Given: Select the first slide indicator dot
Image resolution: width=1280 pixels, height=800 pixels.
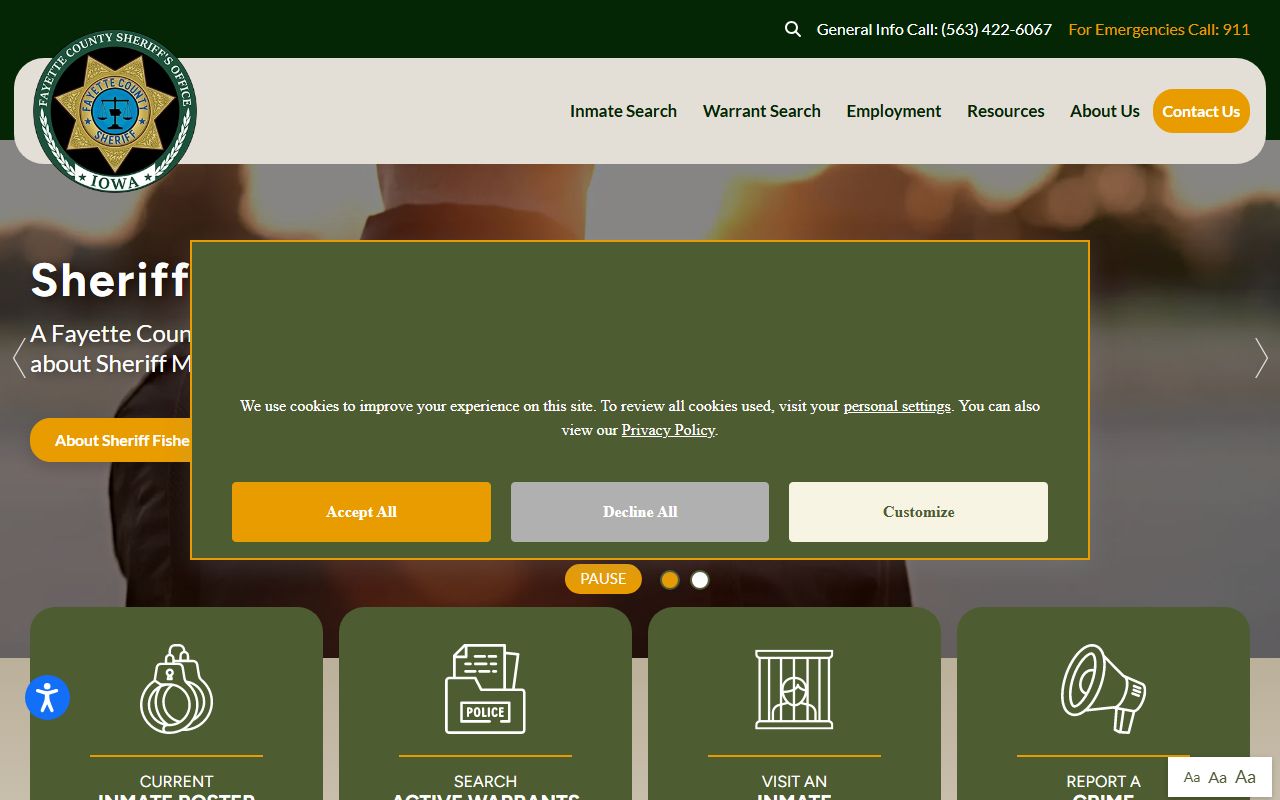Looking at the screenshot, I should click(x=670, y=580).
